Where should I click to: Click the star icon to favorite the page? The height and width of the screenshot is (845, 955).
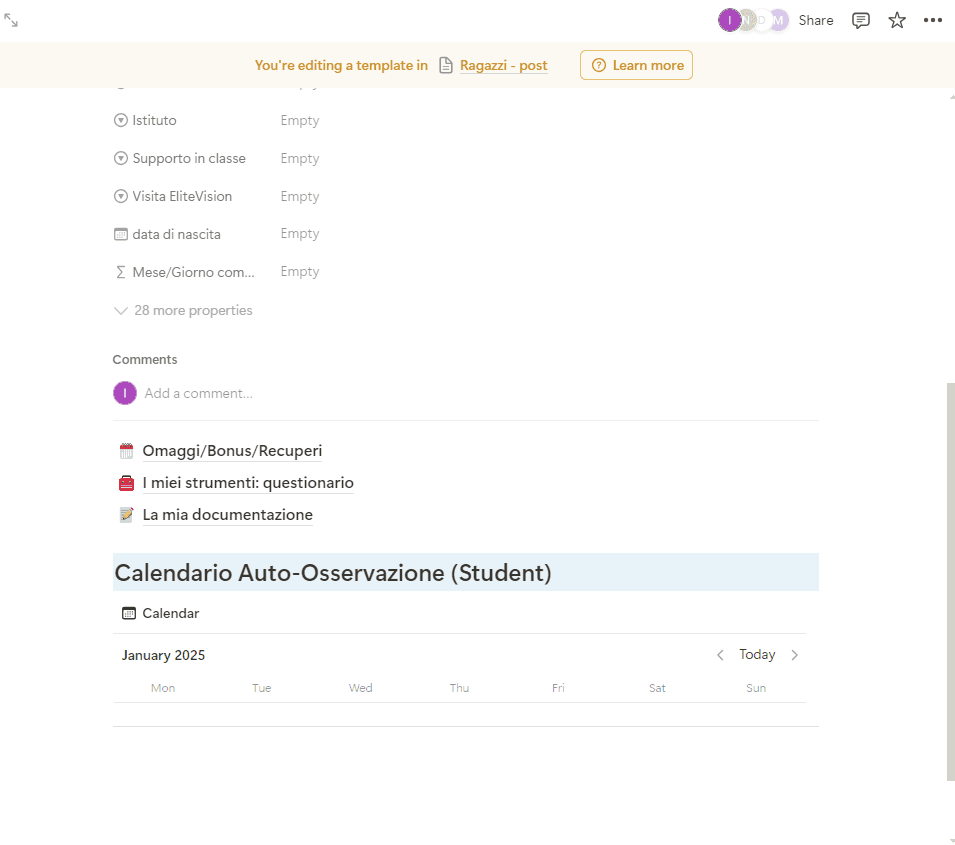click(896, 20)
